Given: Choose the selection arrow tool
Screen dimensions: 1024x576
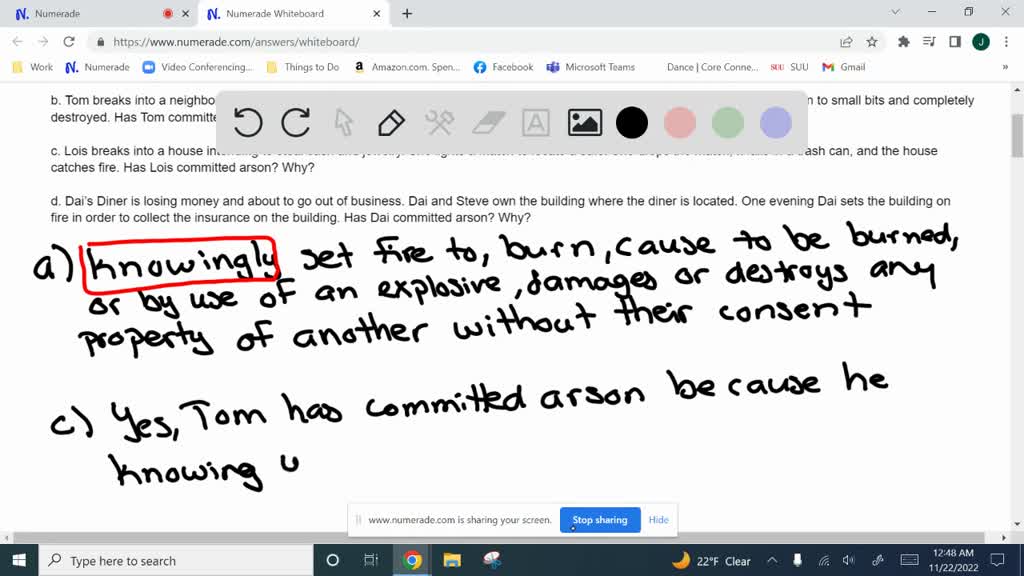Looking at the screenshot, I should (x=342, y=122).
